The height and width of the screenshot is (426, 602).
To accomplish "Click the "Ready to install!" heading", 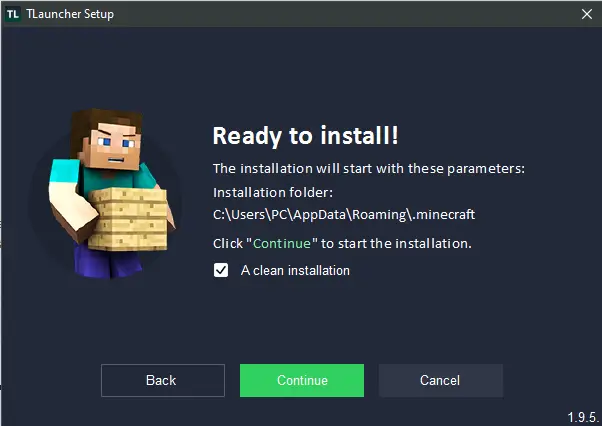I will 306,136.
